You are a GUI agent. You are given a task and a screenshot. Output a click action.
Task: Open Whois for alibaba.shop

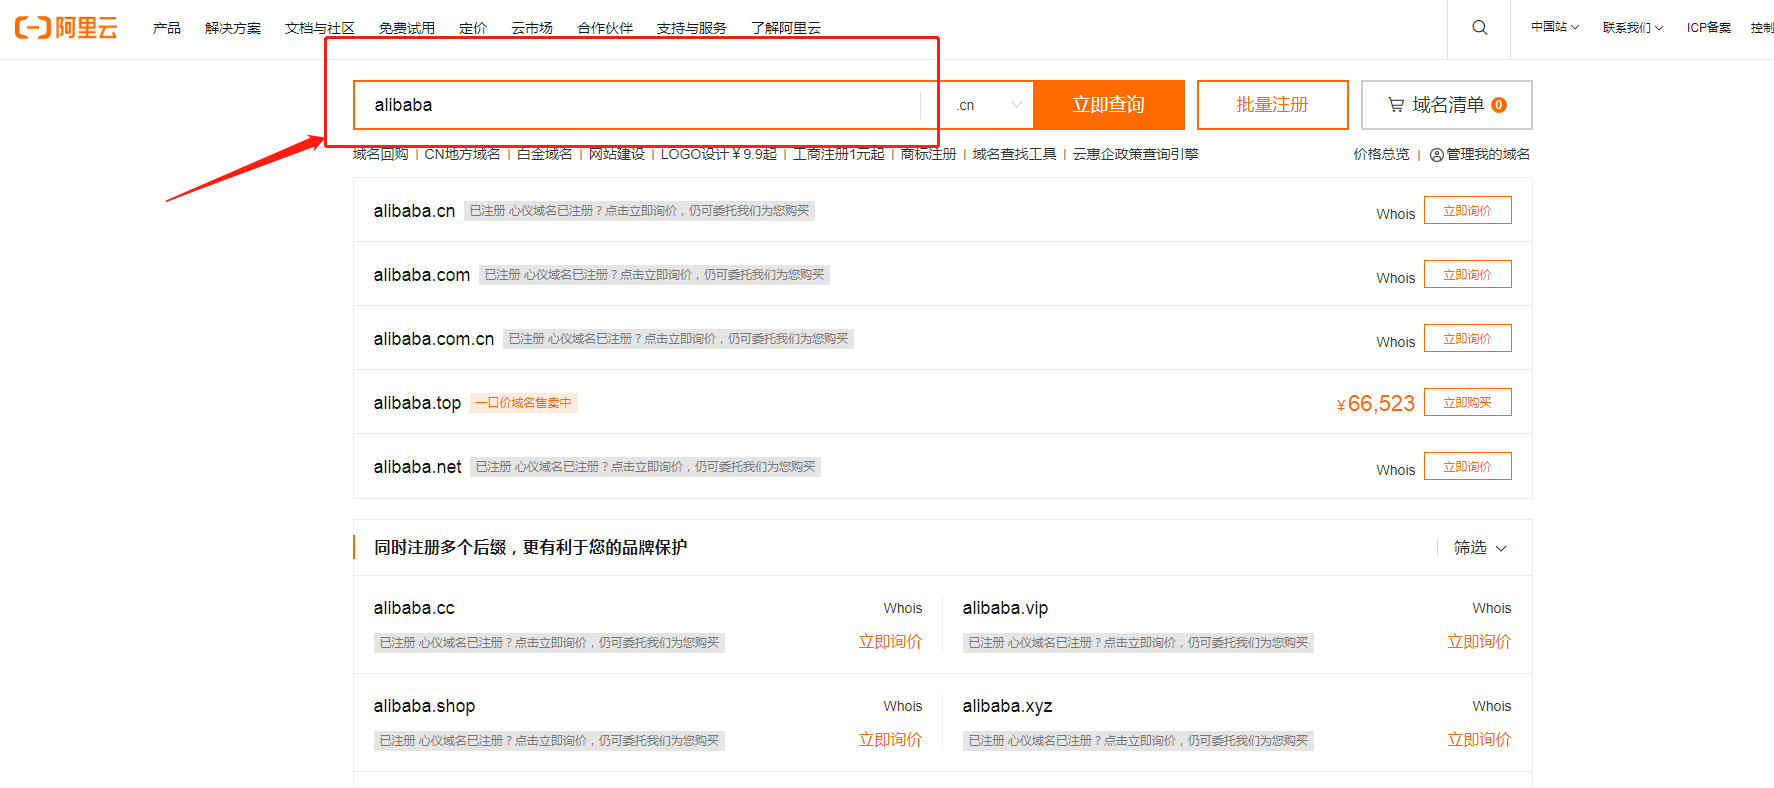[x=903, y=706]
